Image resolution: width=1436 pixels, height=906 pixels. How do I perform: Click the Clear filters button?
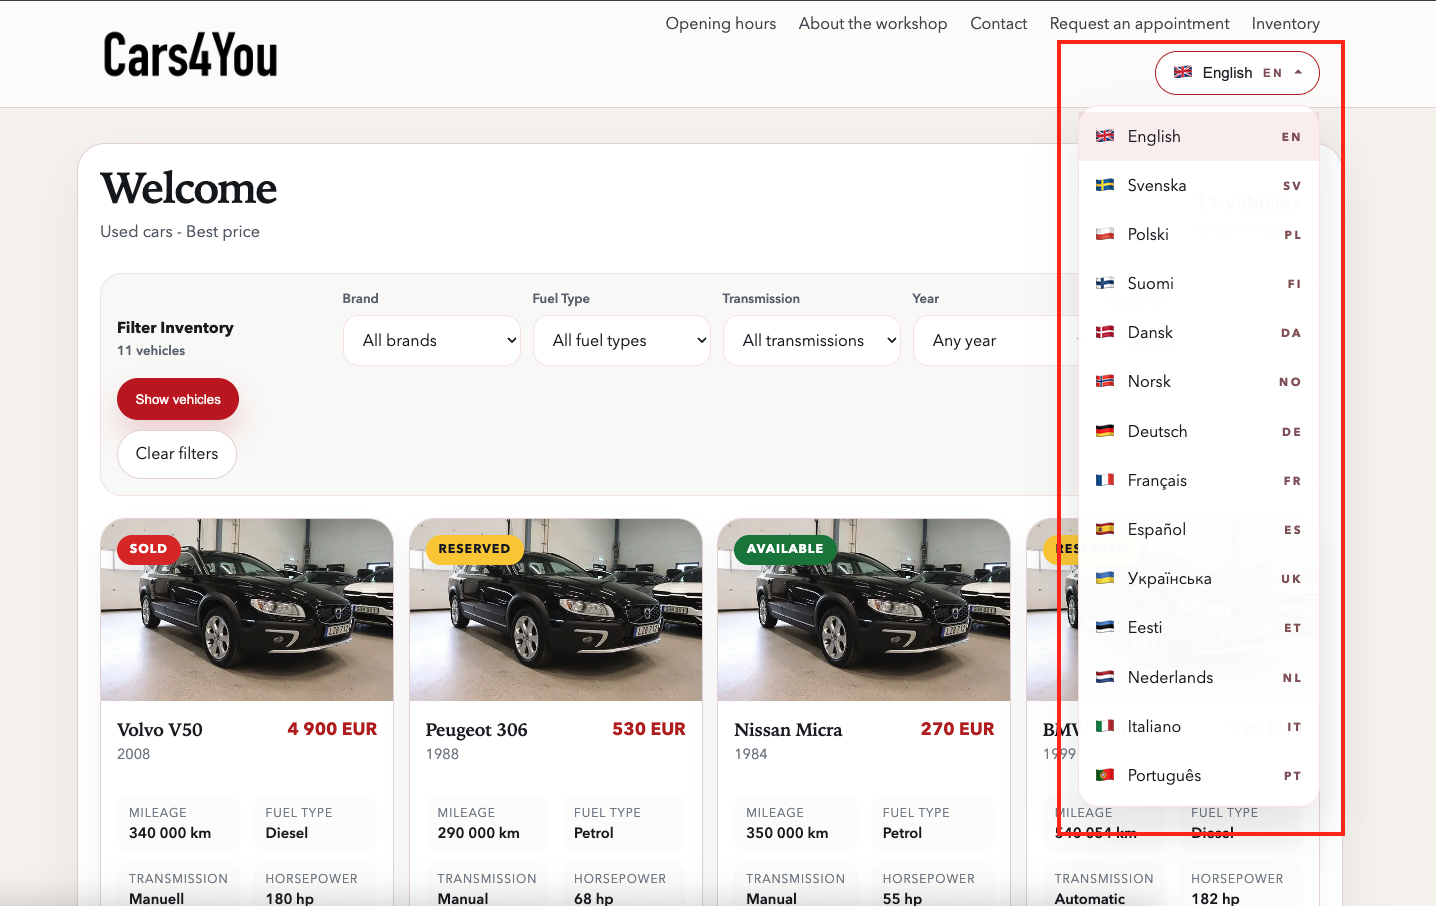coord(177,454)
